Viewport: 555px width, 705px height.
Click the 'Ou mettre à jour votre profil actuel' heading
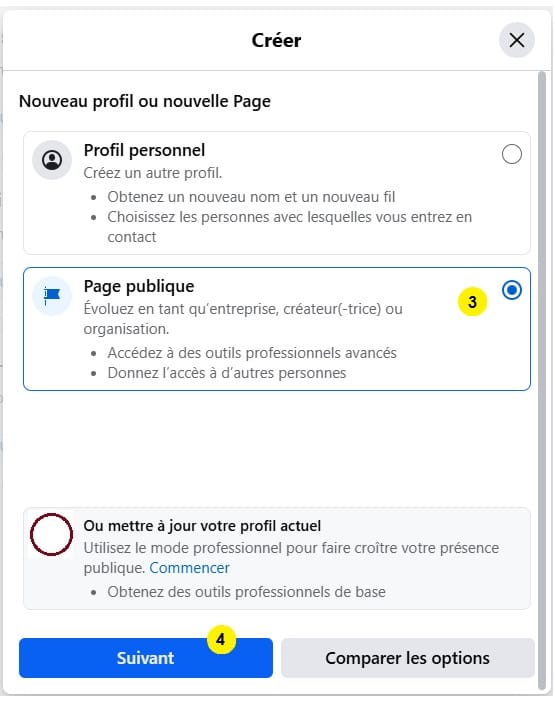pyautogui.click(x=202, y=526)
